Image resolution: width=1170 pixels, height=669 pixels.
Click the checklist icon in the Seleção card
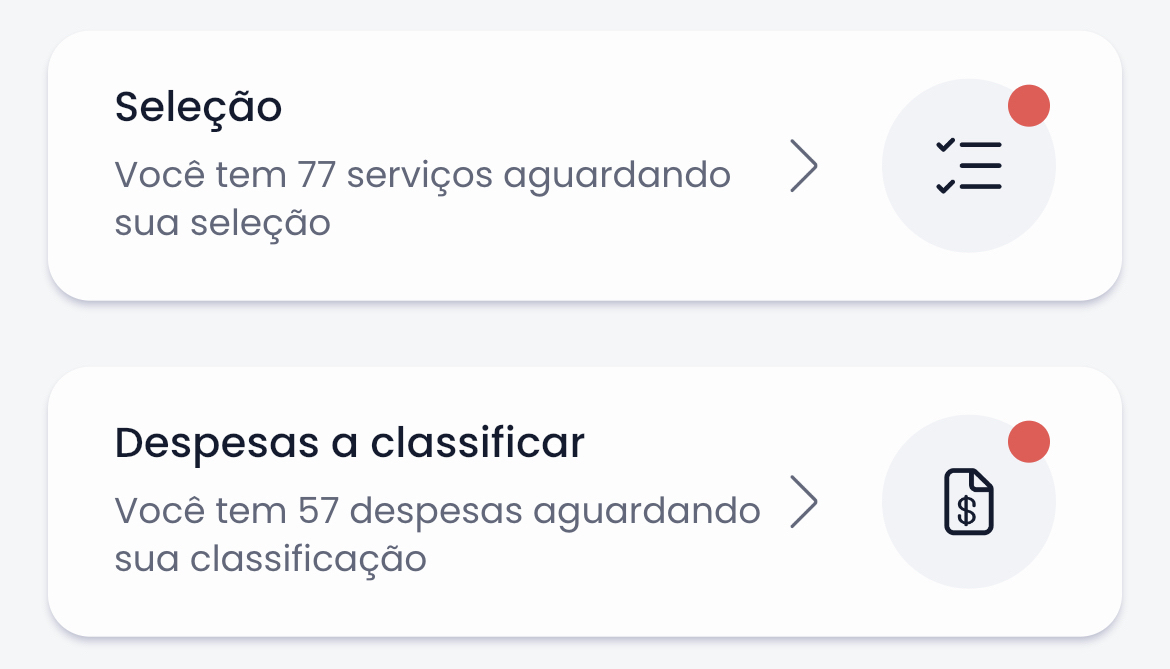coord(968,166)
